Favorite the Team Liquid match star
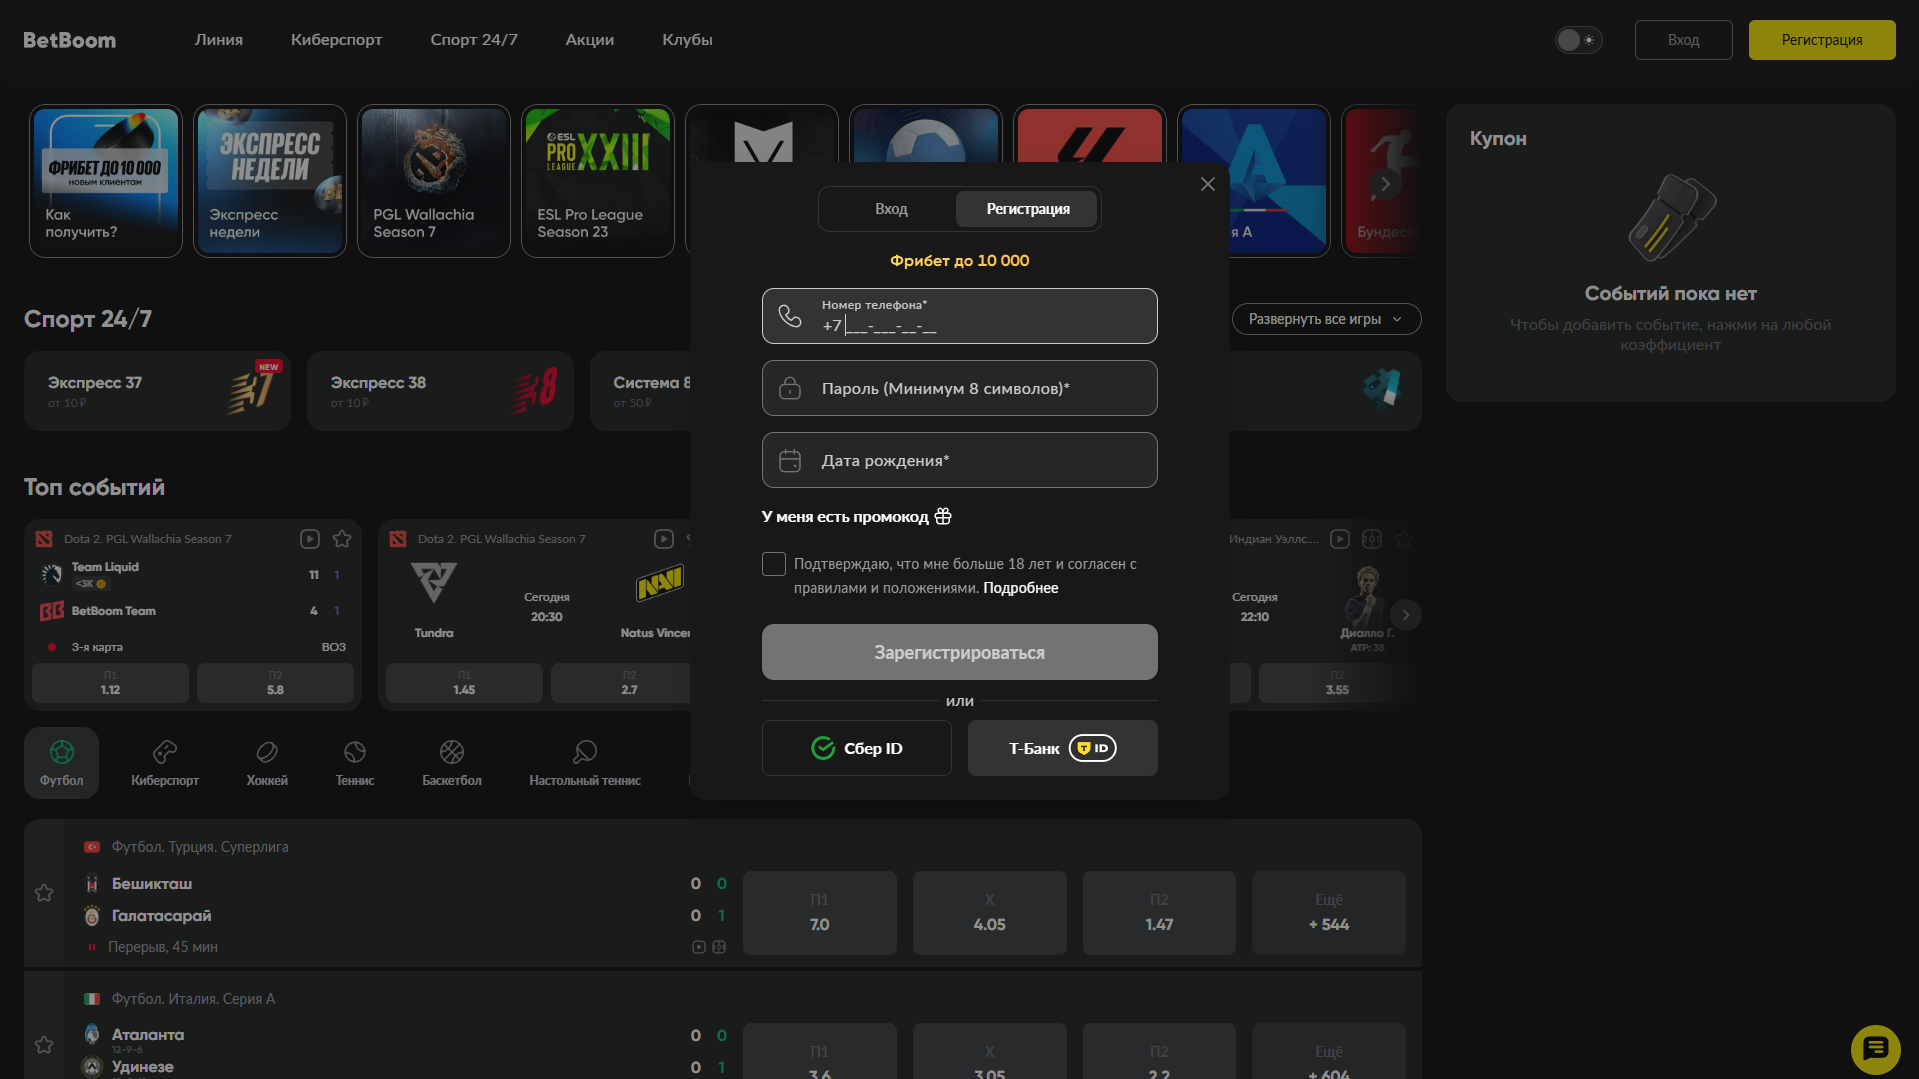The image size is (1919, 1079). pyautogui.click(x=342, y=539)
